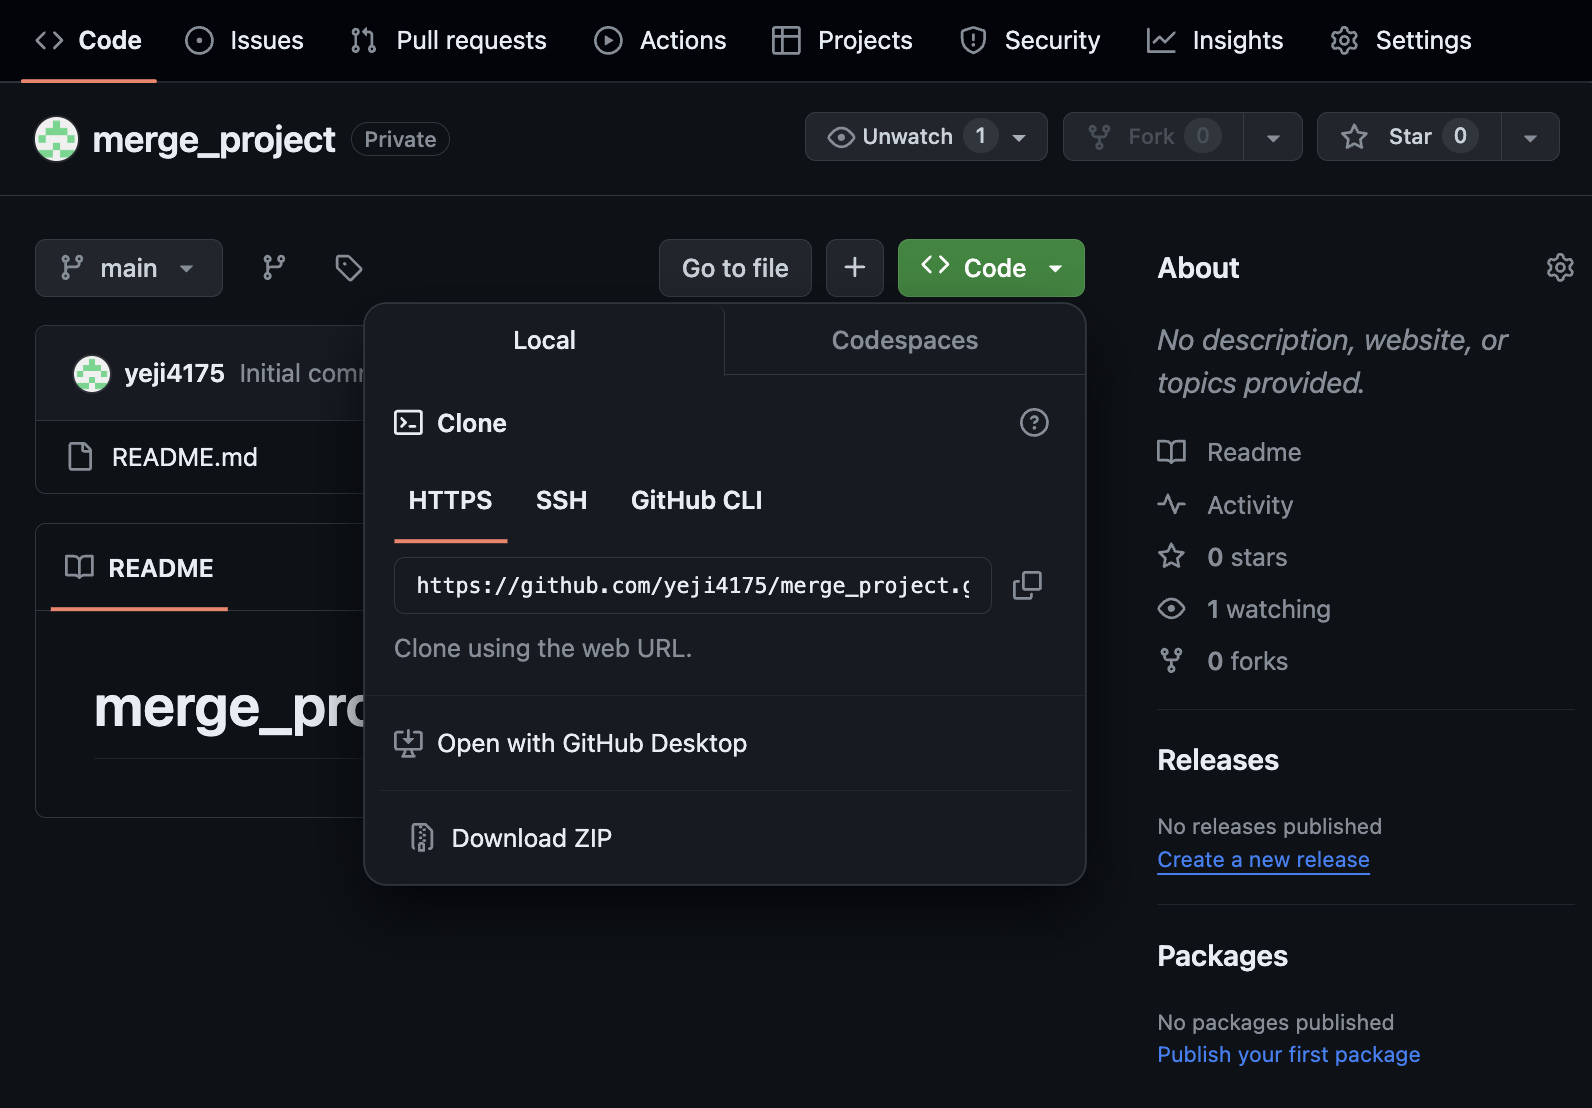Switch to the Codespaces tab
The height and width of the screenshot is (1108, 1592).
point(904,340)
